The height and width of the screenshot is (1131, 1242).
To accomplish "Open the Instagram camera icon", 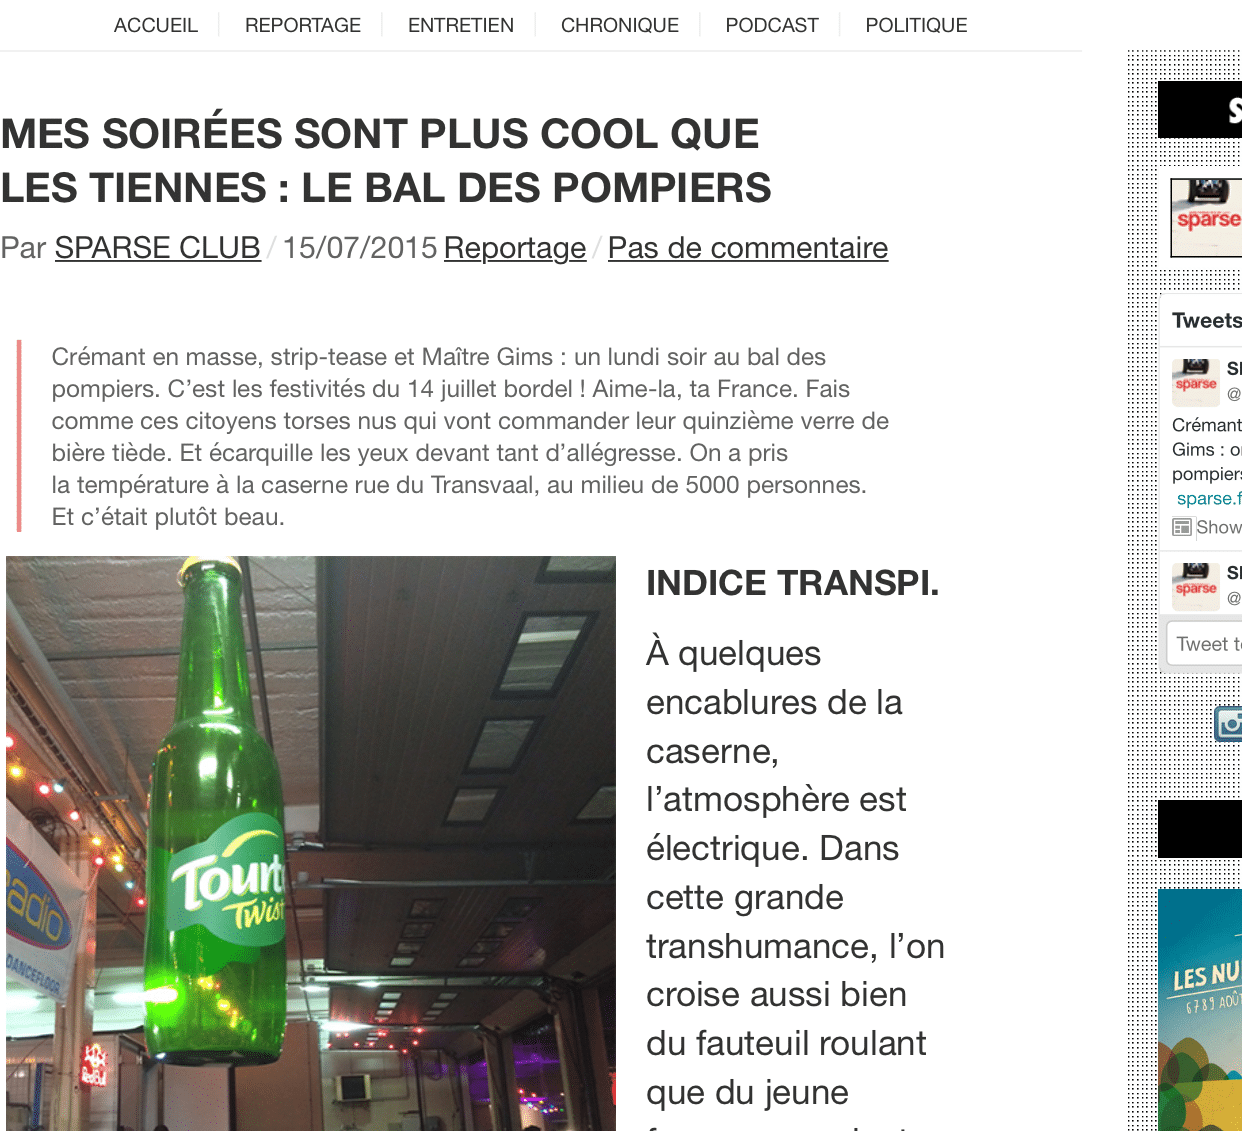I will (1228, 723).
